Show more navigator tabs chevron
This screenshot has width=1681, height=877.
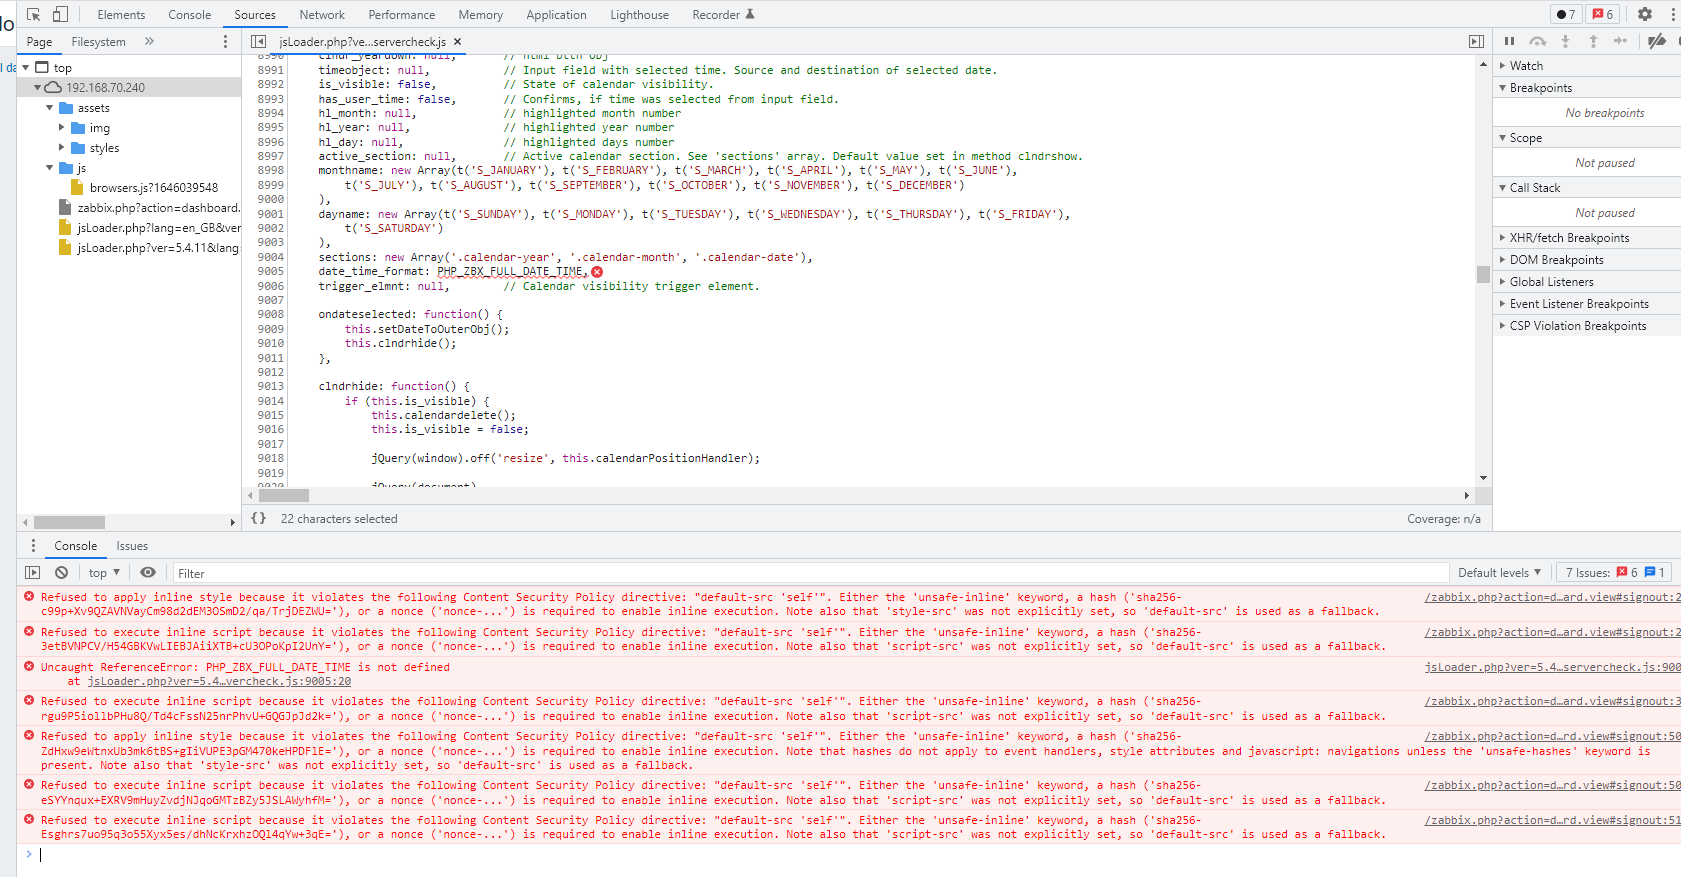pos(149,41)
